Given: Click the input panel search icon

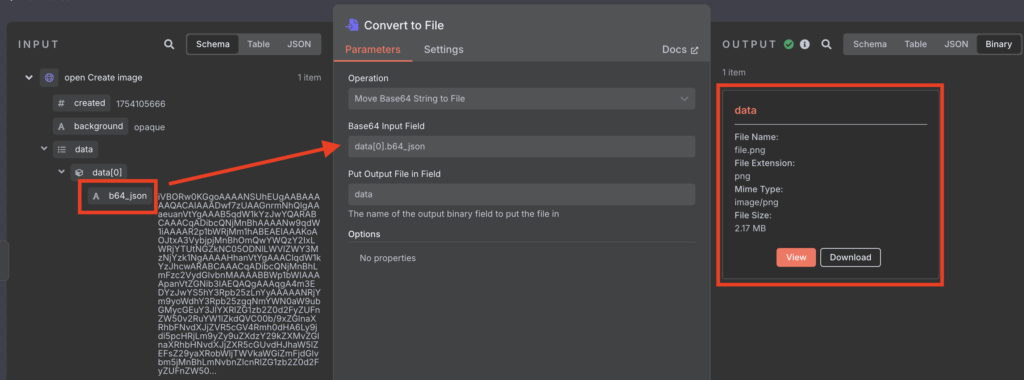Looking at the screenshot, I should 169,44.
